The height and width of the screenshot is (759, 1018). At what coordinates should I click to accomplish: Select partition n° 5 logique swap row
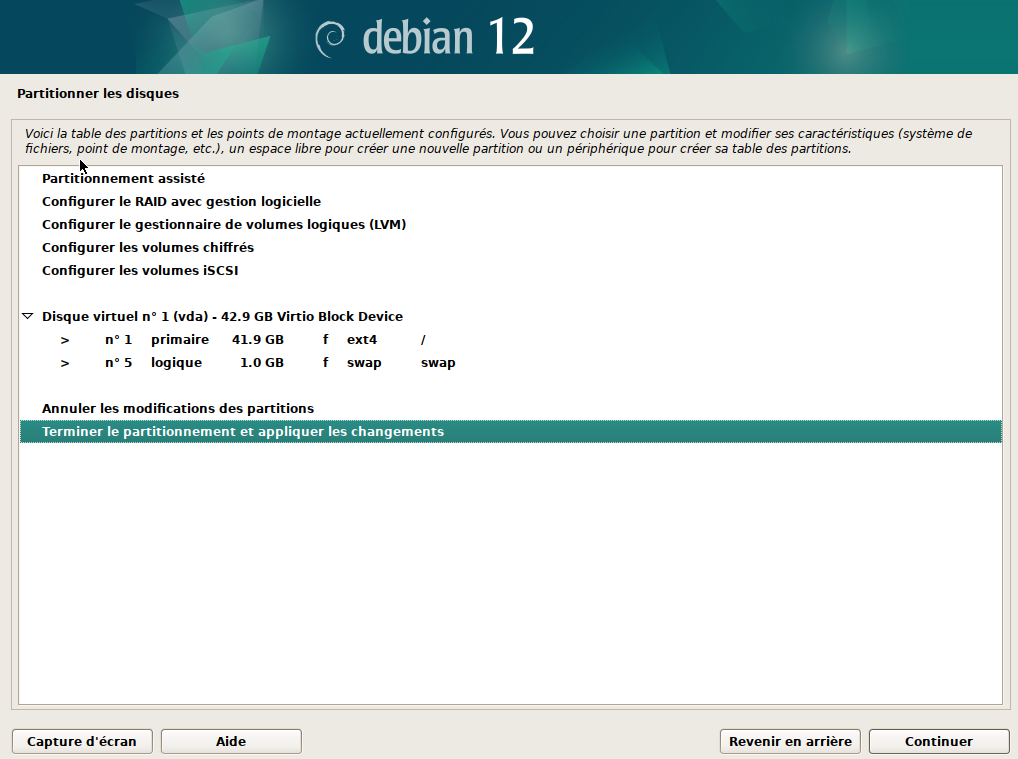(x=510, y=362)
